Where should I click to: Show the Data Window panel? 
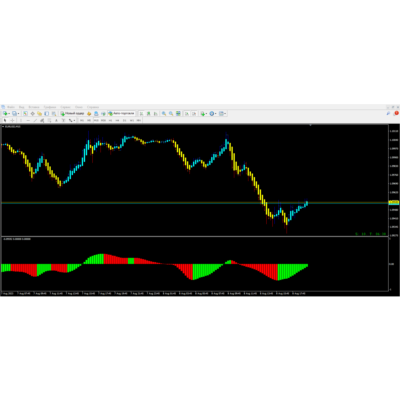coord(32,114)
